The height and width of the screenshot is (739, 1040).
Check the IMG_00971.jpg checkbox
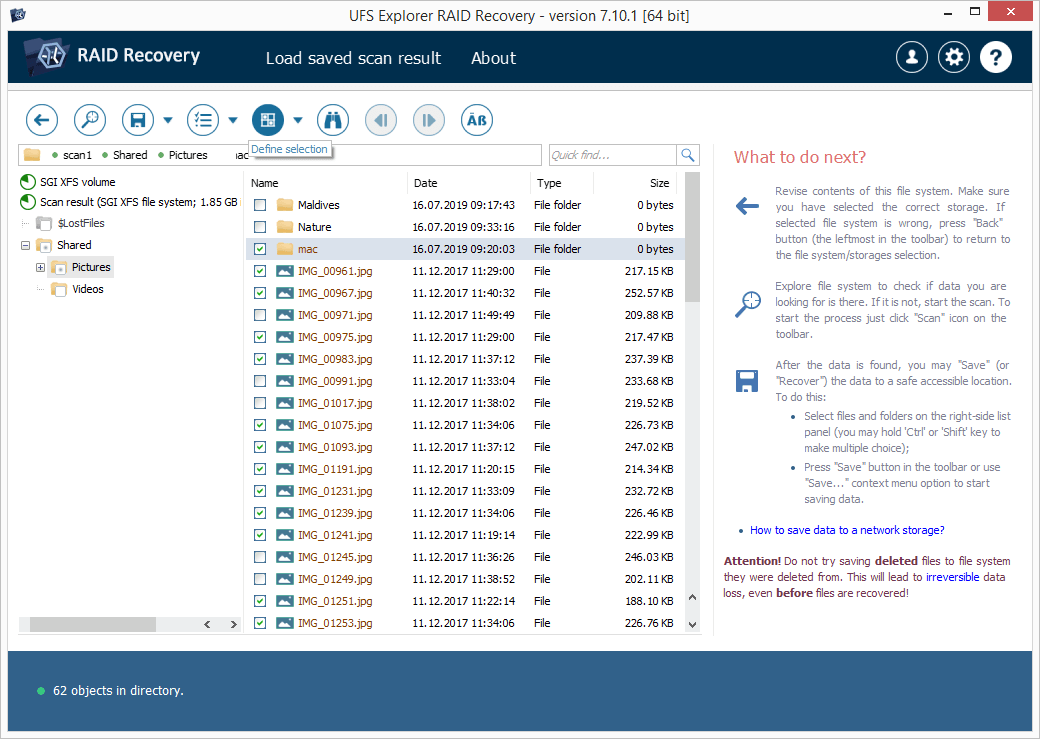(x=260, y=315)
